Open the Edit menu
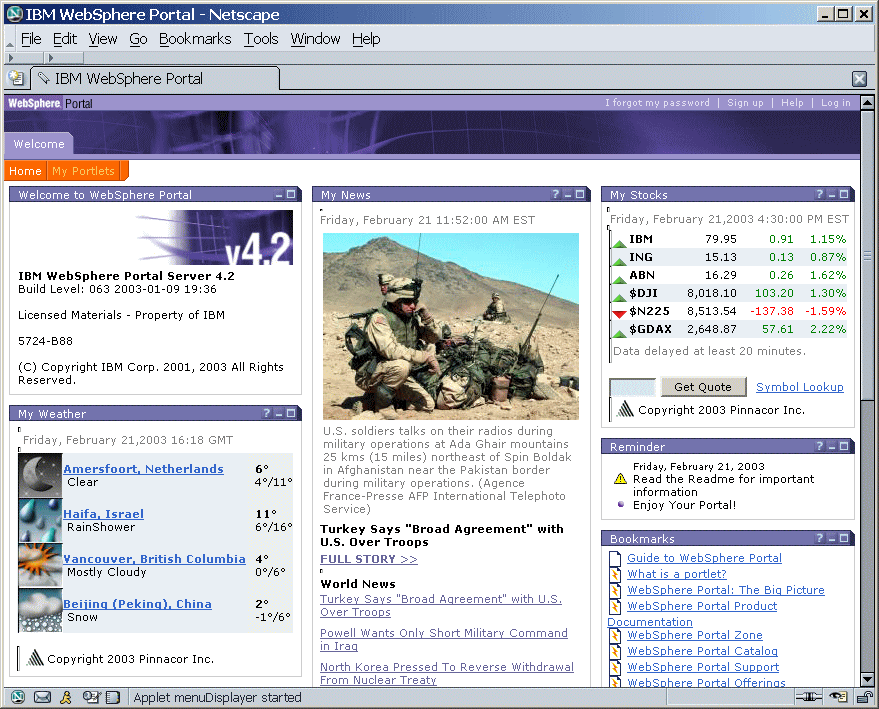 pyautogui.click(x=64, y=39)
